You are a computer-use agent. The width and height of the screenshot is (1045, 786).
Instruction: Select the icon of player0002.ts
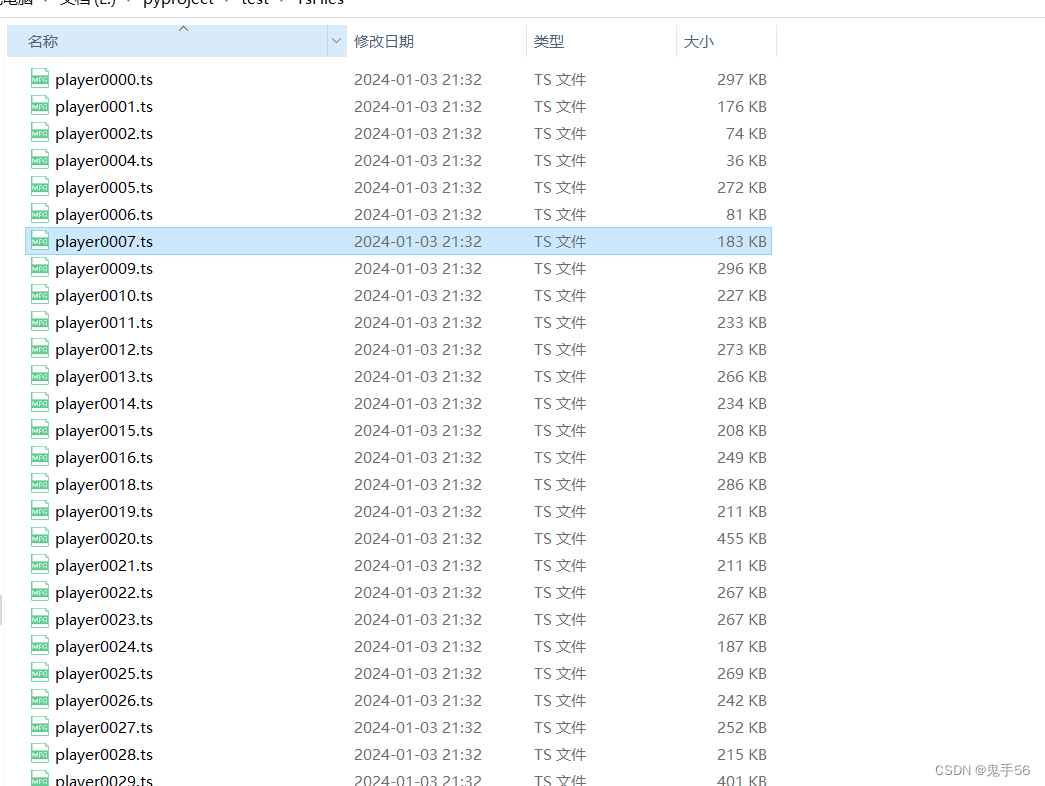[x=40, y=133]
